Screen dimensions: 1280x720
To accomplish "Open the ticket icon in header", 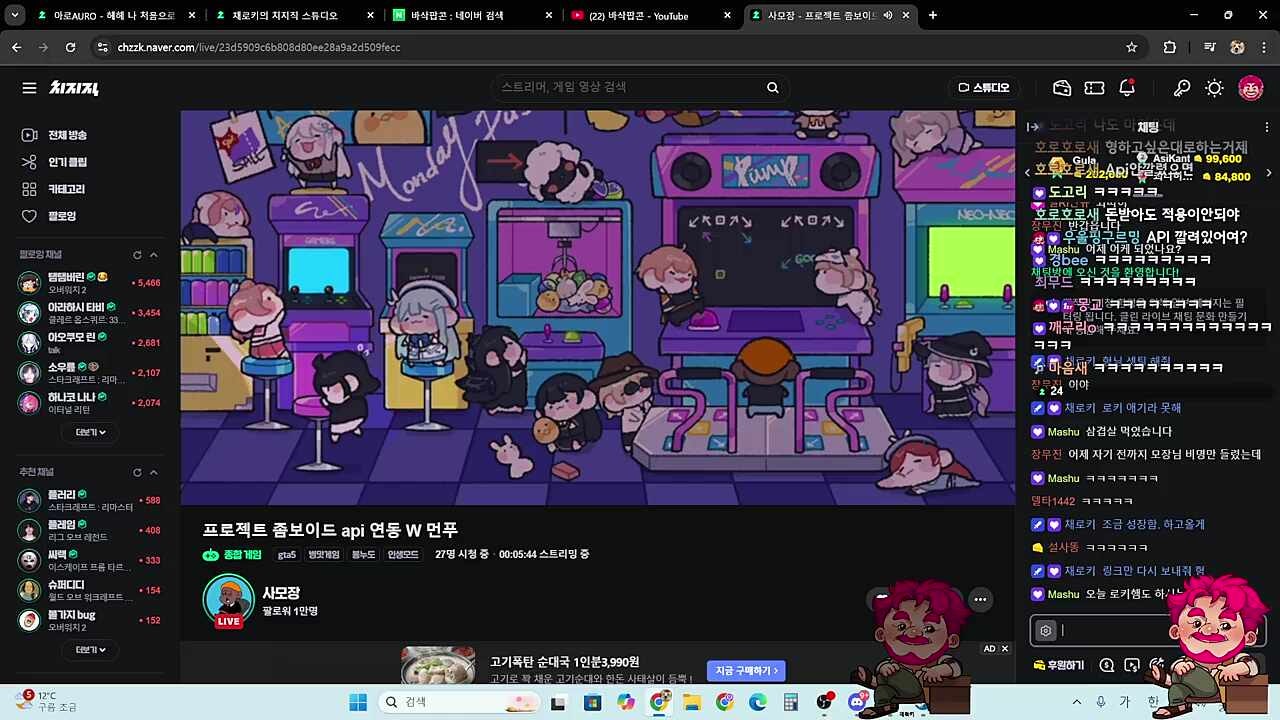I will [x=1094, y=88].
